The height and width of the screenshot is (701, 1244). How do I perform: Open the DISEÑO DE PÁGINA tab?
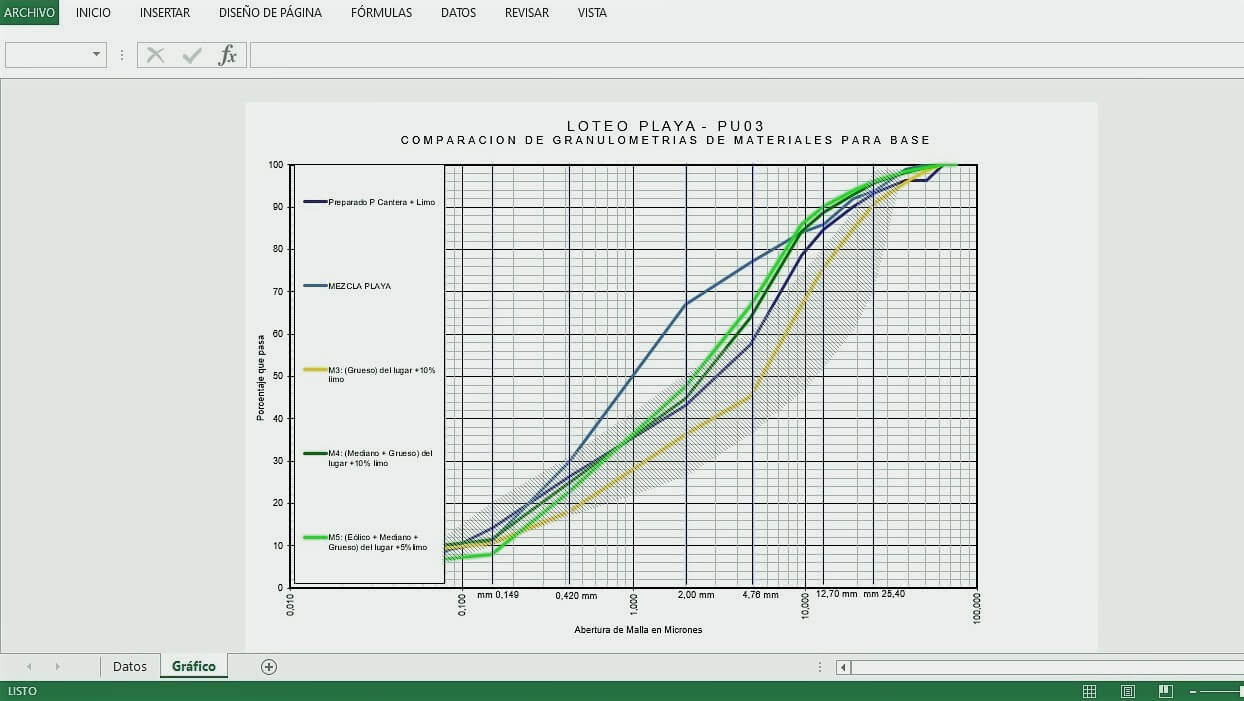(270, 13)
